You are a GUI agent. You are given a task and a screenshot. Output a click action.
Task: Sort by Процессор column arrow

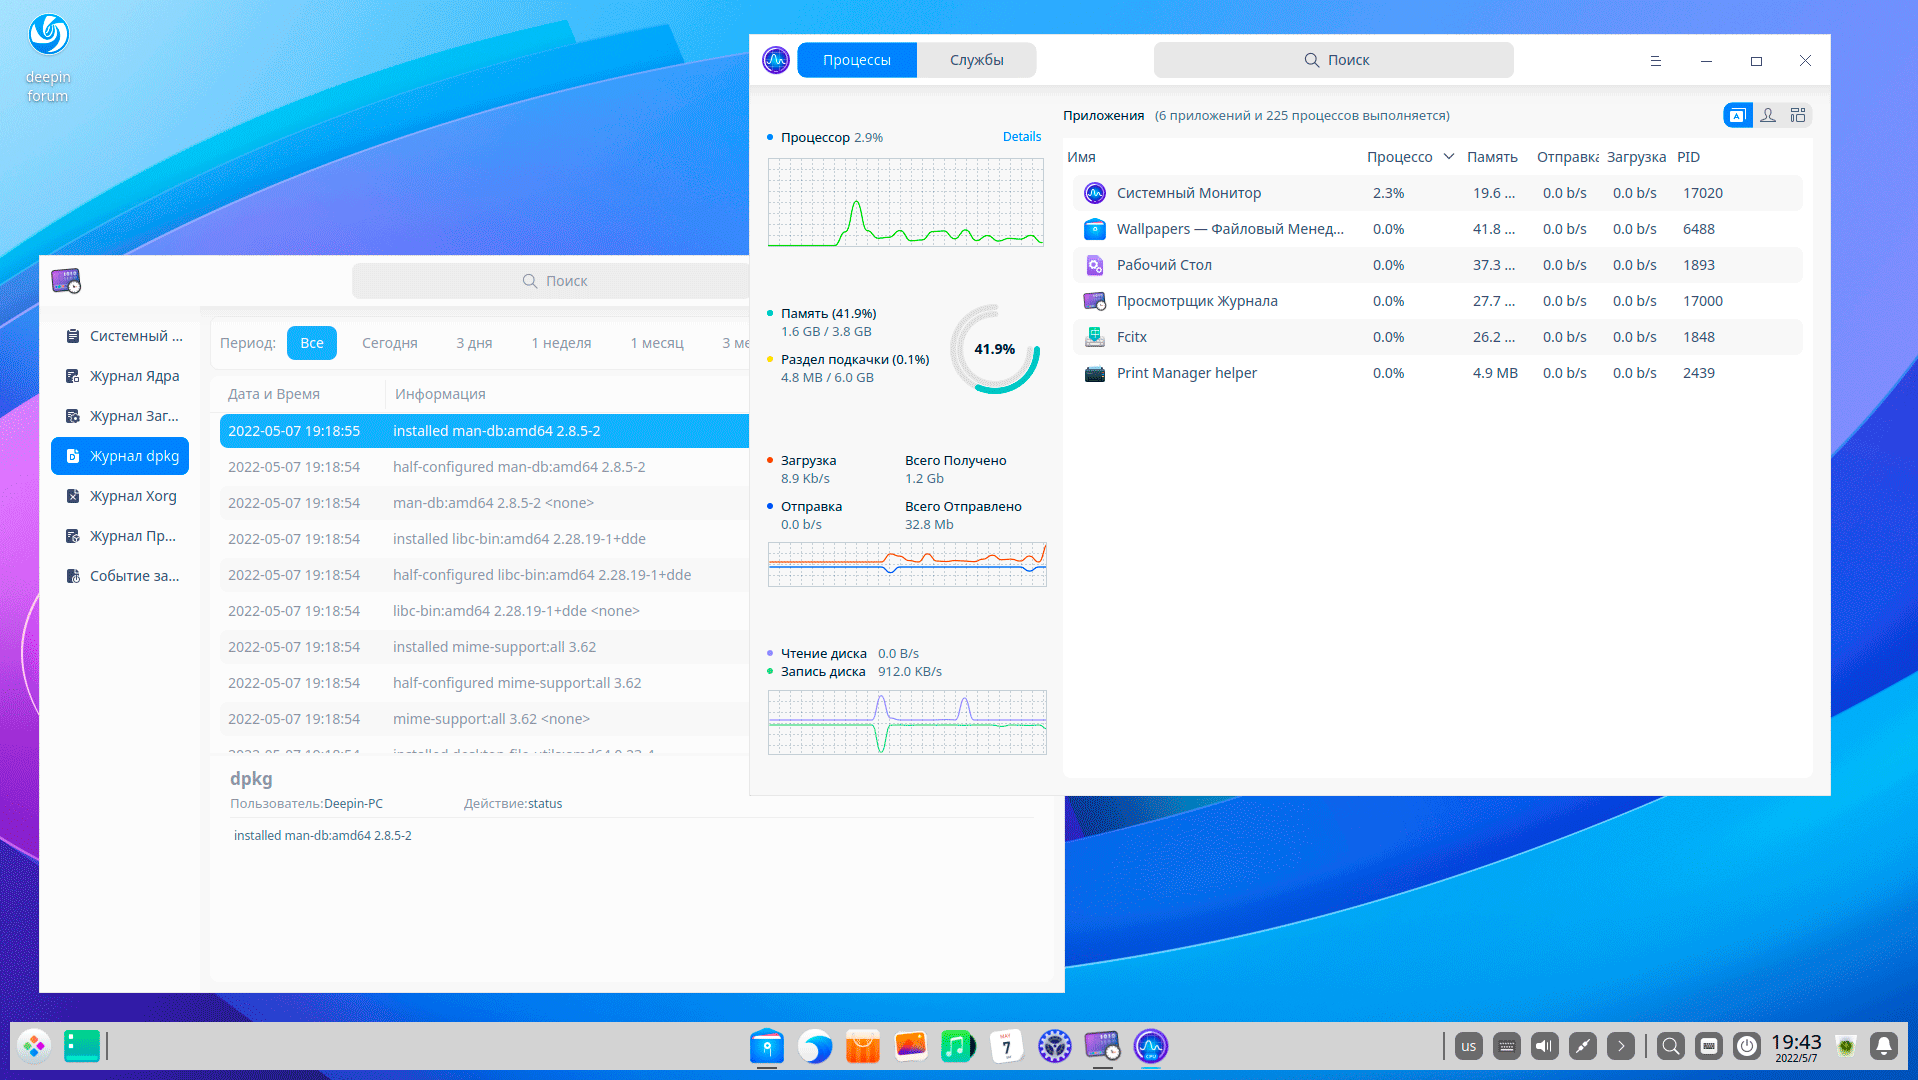point(1448,157)
